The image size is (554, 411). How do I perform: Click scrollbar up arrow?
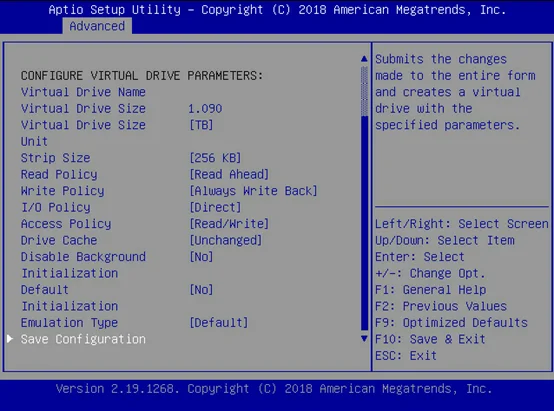[x=365, y=59]
